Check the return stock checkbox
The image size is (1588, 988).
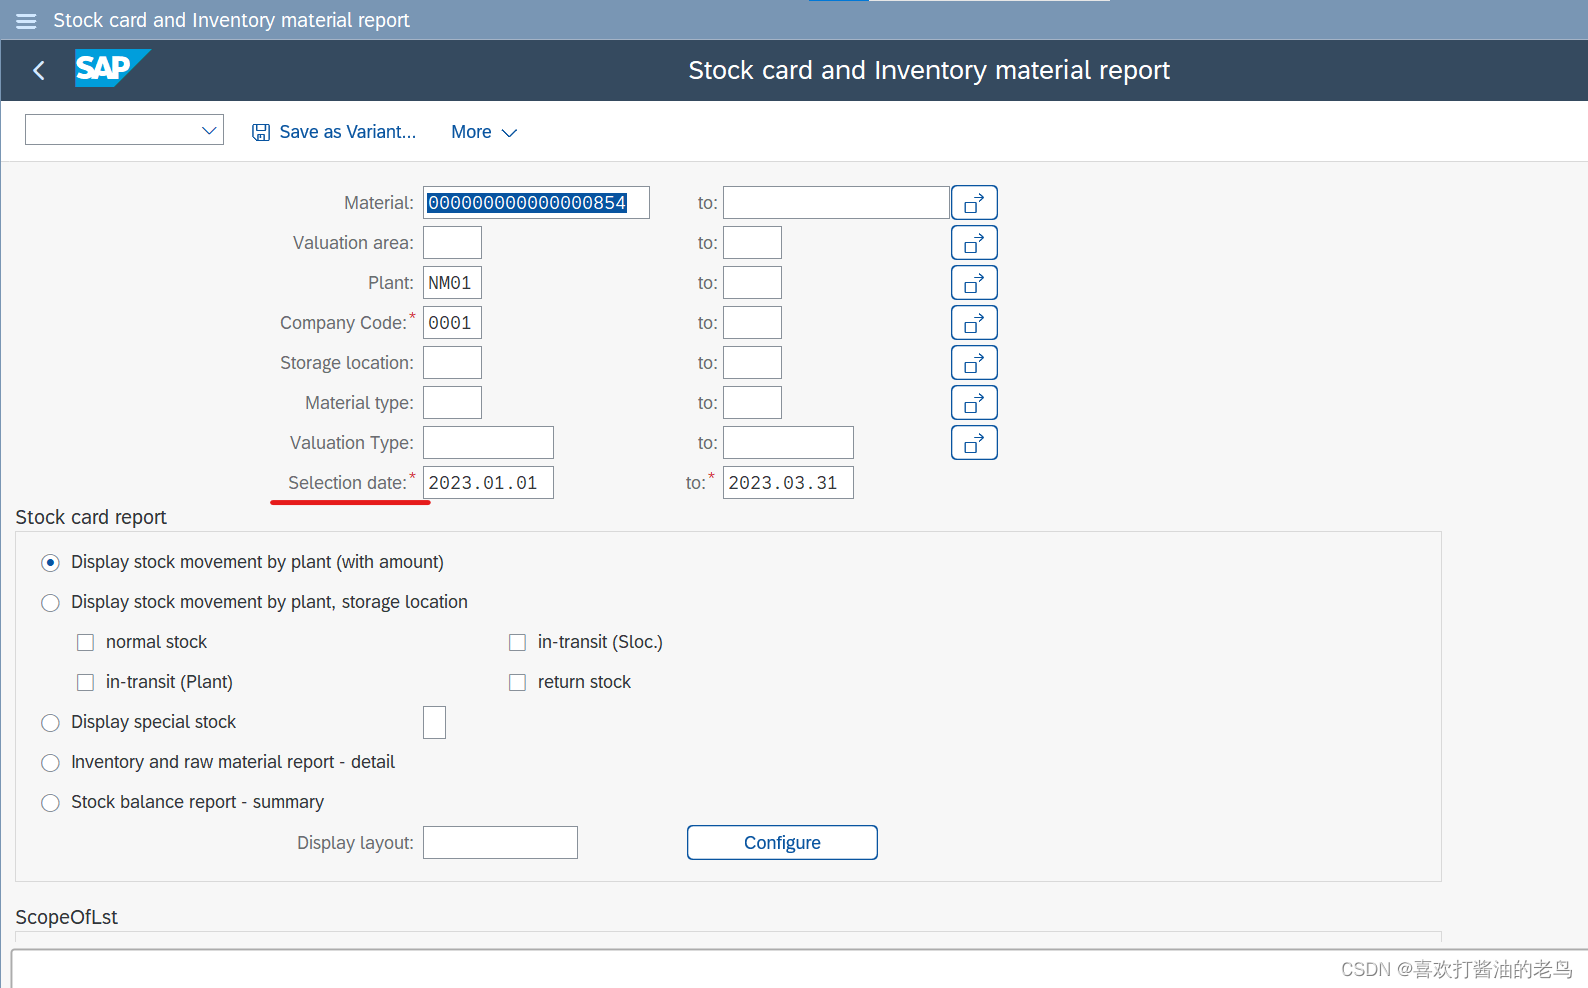coord(517,683)
